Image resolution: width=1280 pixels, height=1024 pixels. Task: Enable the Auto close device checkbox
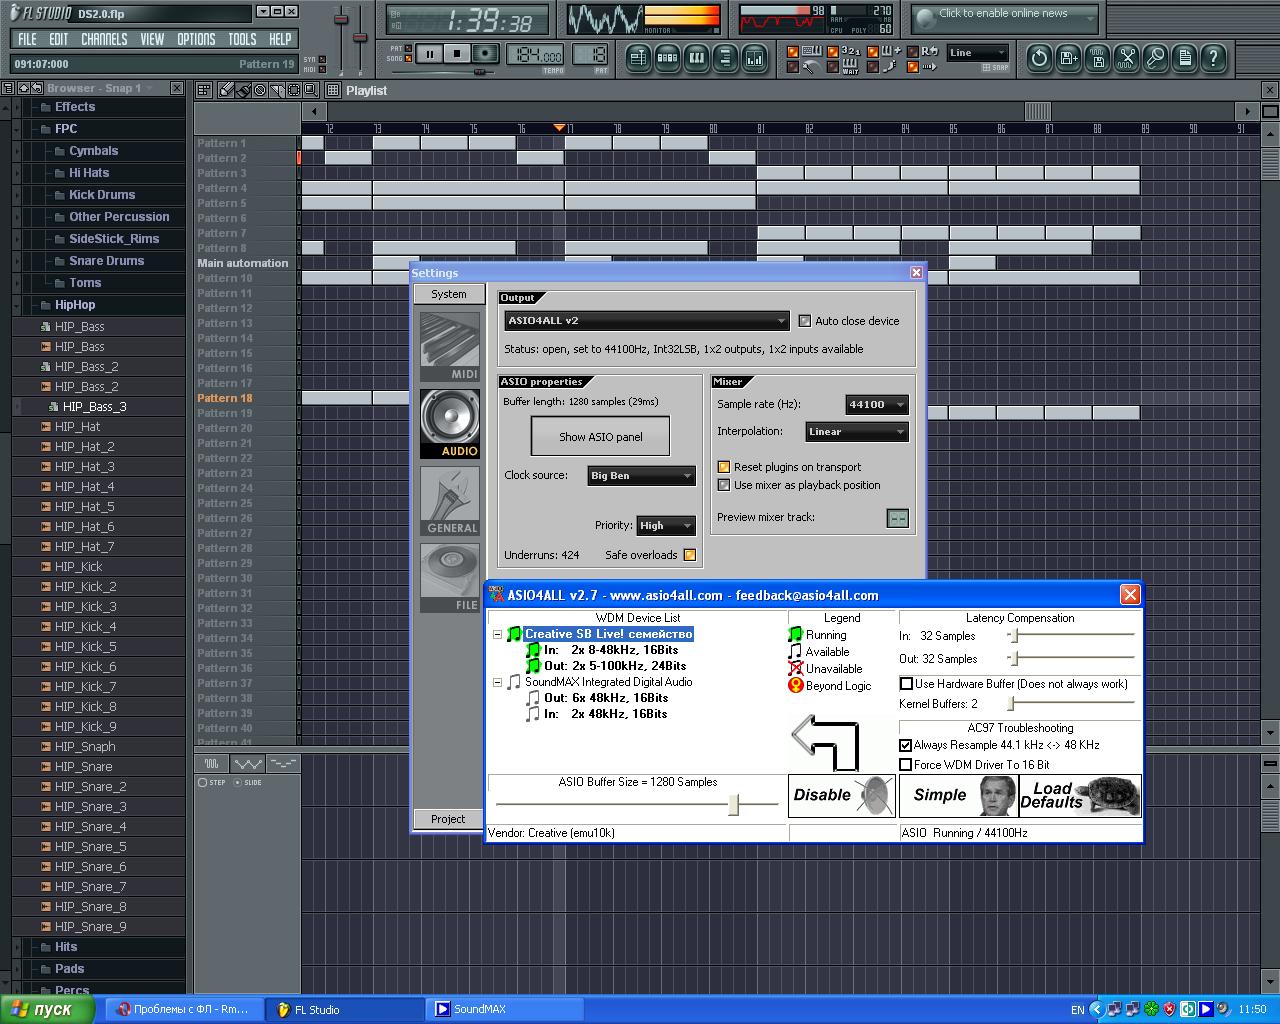pyautogui.click(x=805, y=321)
